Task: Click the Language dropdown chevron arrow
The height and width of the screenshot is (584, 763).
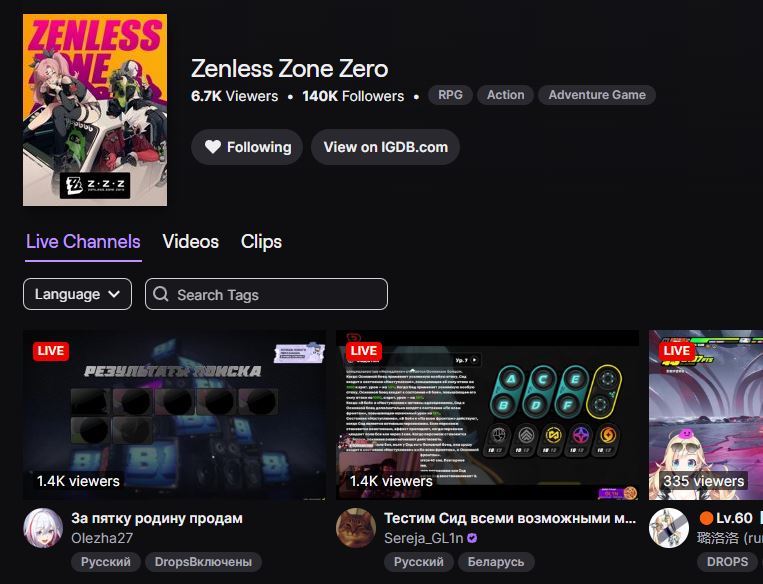Action: [114, 294]
